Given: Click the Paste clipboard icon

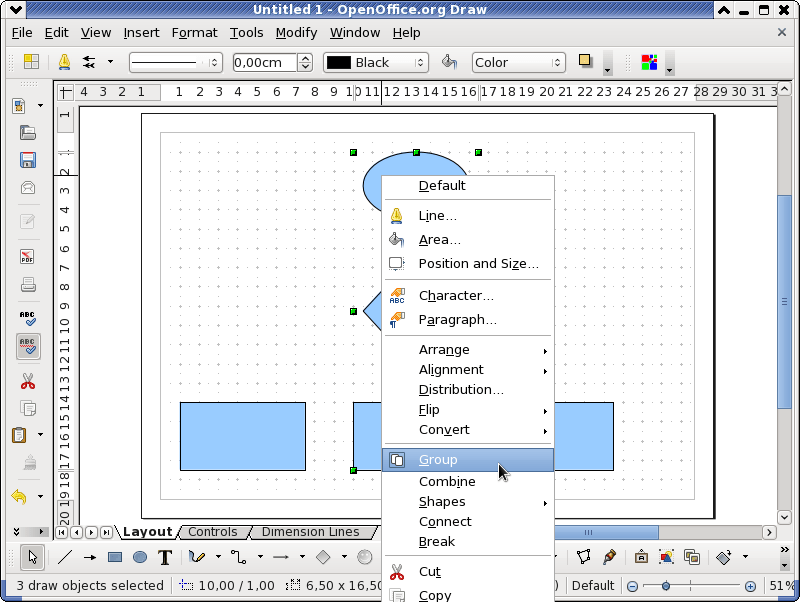Looking at the screenshot, I should click(19, 435).
